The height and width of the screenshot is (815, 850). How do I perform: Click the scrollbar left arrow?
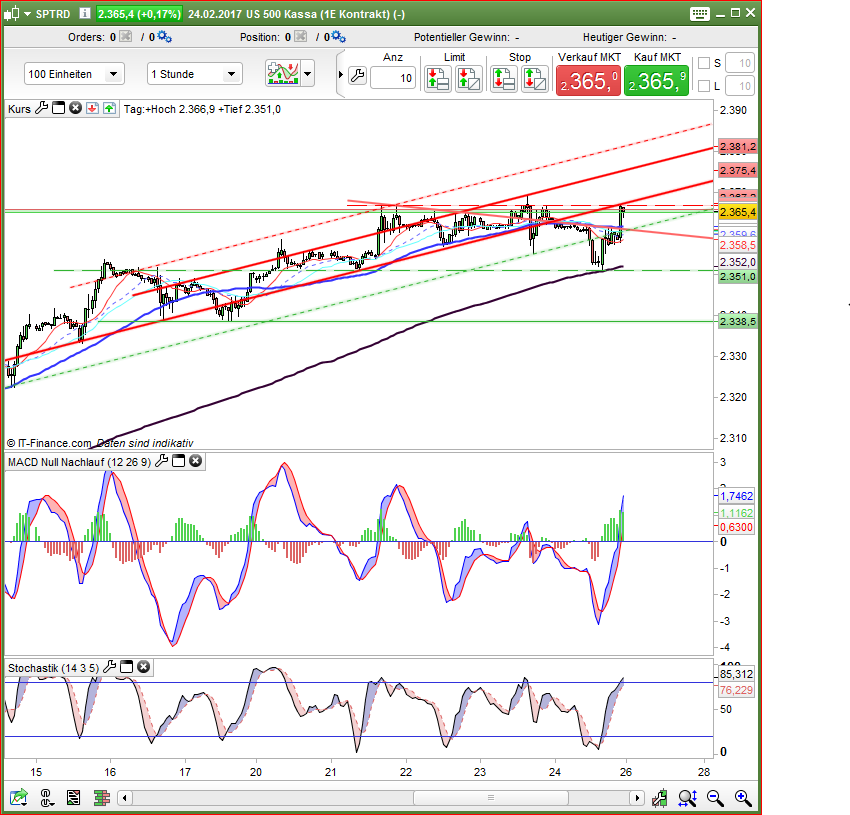point(125,798)
